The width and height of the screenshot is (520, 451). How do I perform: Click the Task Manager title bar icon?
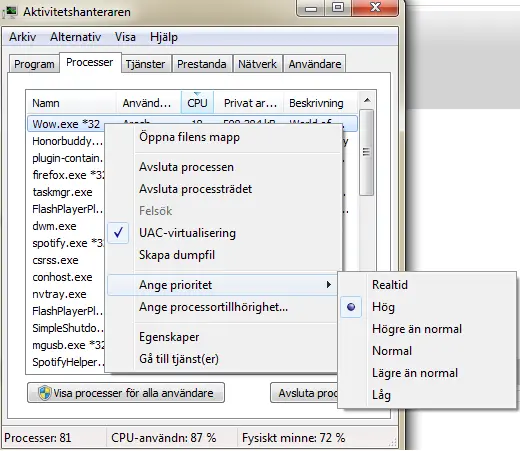coord(10,12)
